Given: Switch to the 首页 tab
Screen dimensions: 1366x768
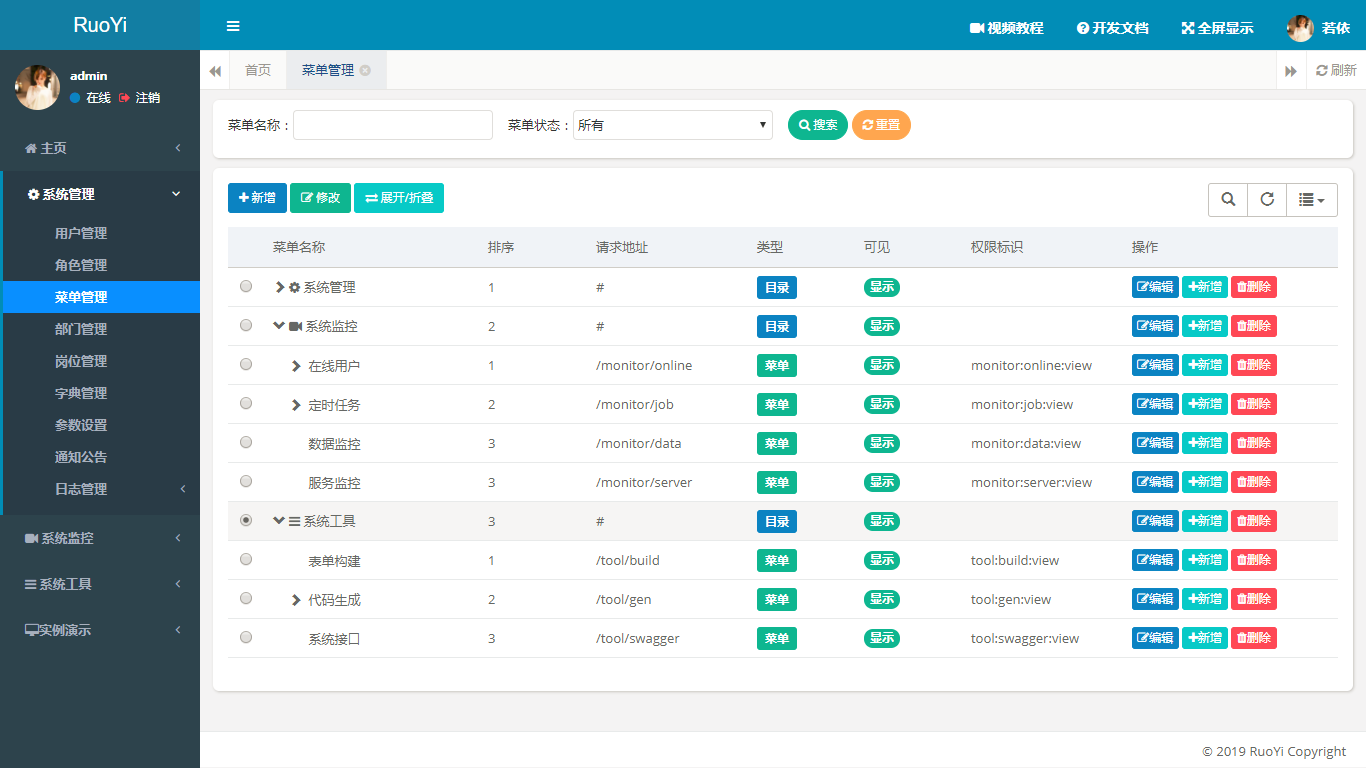Looking at the screenshot, I should [258, 70].
